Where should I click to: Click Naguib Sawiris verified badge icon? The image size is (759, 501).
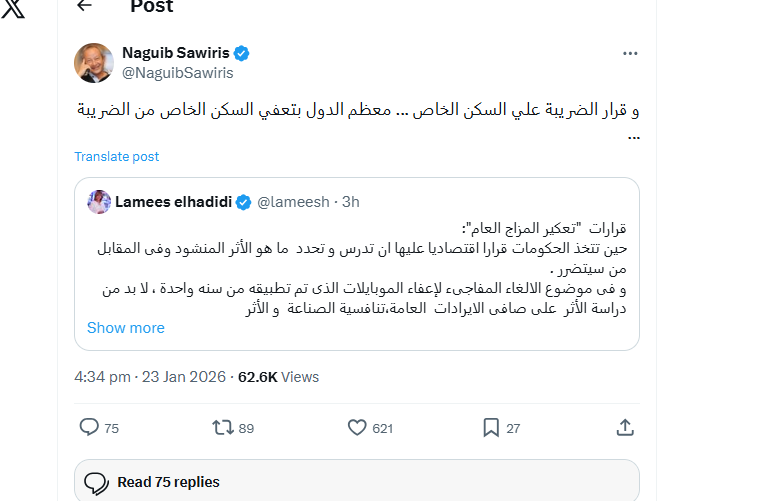pyautogui.click(x=241, y=53)
